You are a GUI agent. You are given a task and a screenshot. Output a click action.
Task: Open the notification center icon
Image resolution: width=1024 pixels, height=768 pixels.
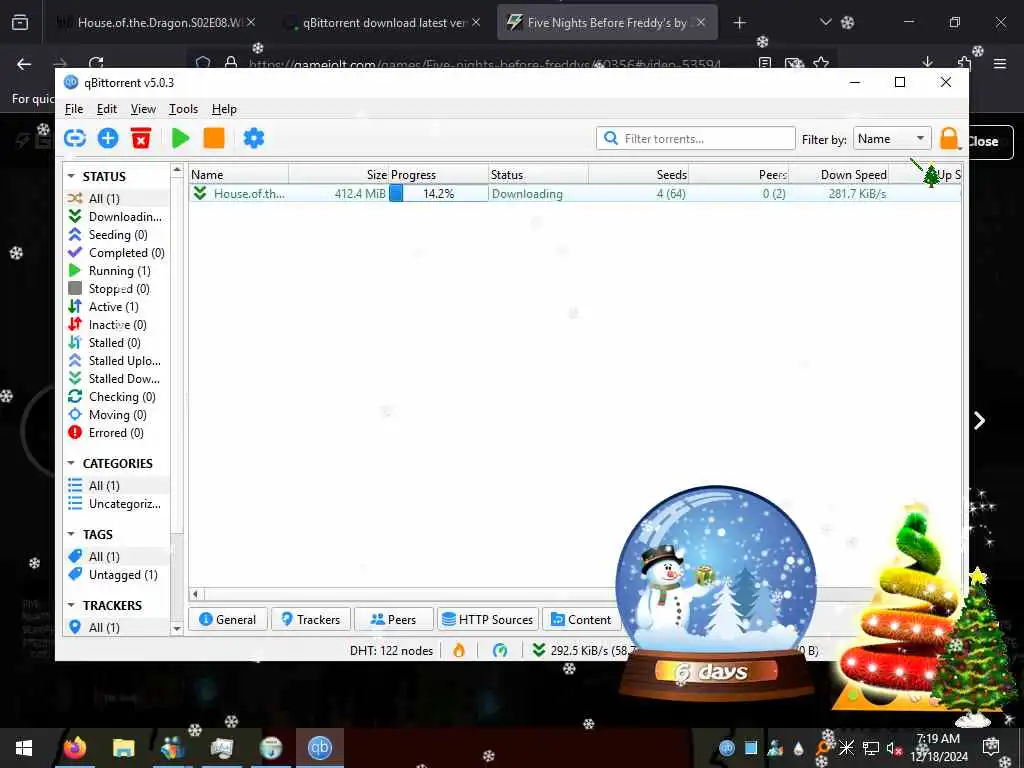(x=991, y=748)
